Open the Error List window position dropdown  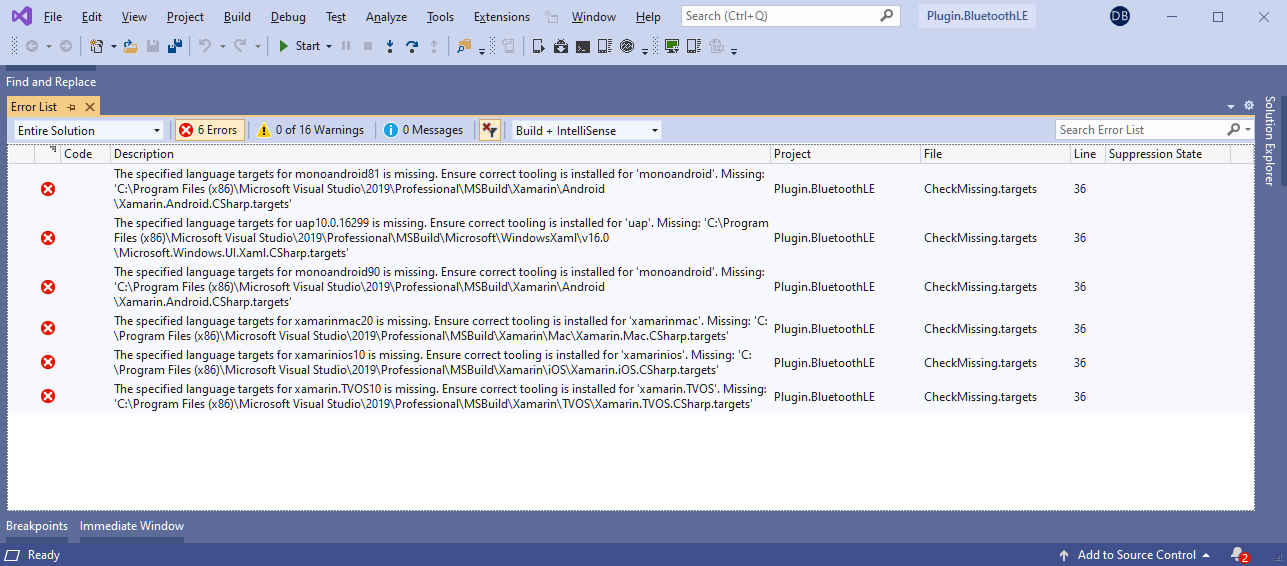(x=1231, y=106)
